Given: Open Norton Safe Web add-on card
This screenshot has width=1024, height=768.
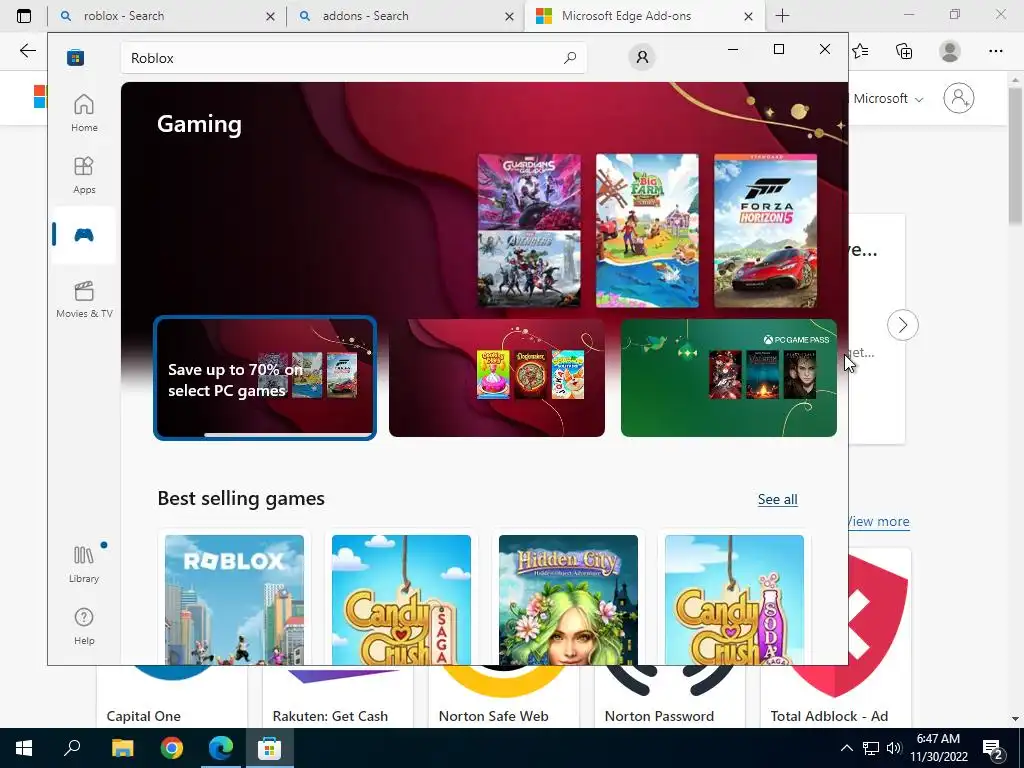Looking at the screenshot, I should pos(504,696).
